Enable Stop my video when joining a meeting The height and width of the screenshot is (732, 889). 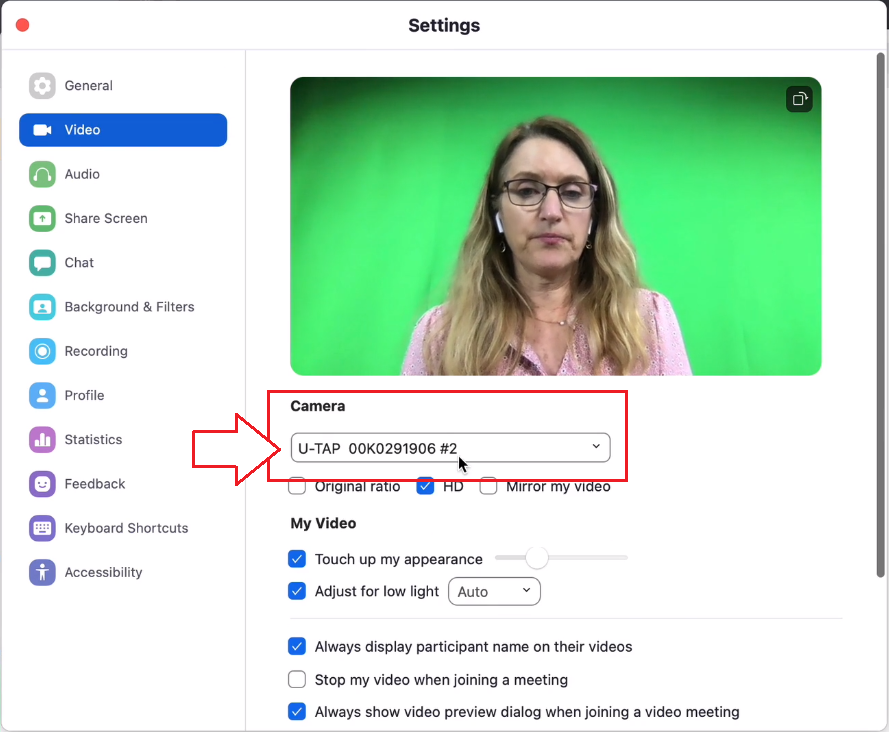pos(297,679)
